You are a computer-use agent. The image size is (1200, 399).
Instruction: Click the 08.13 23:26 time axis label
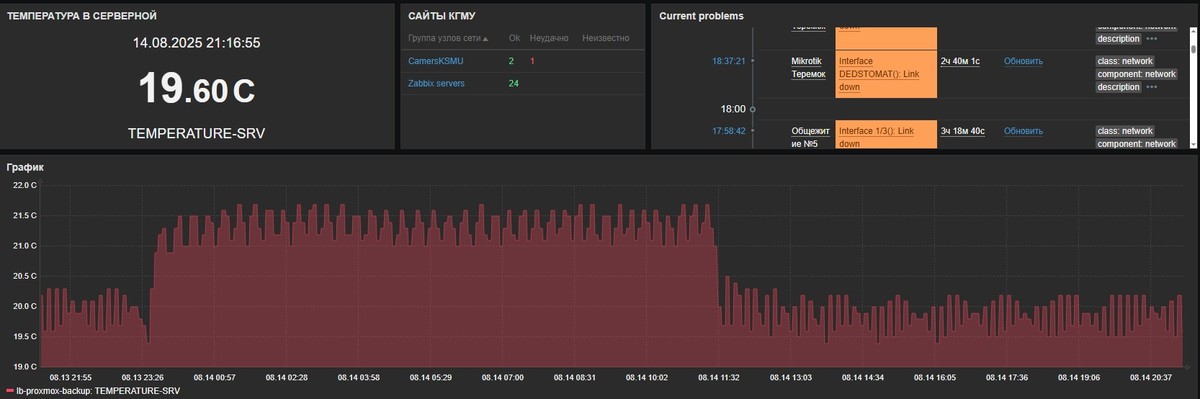[x=144, y=377]
